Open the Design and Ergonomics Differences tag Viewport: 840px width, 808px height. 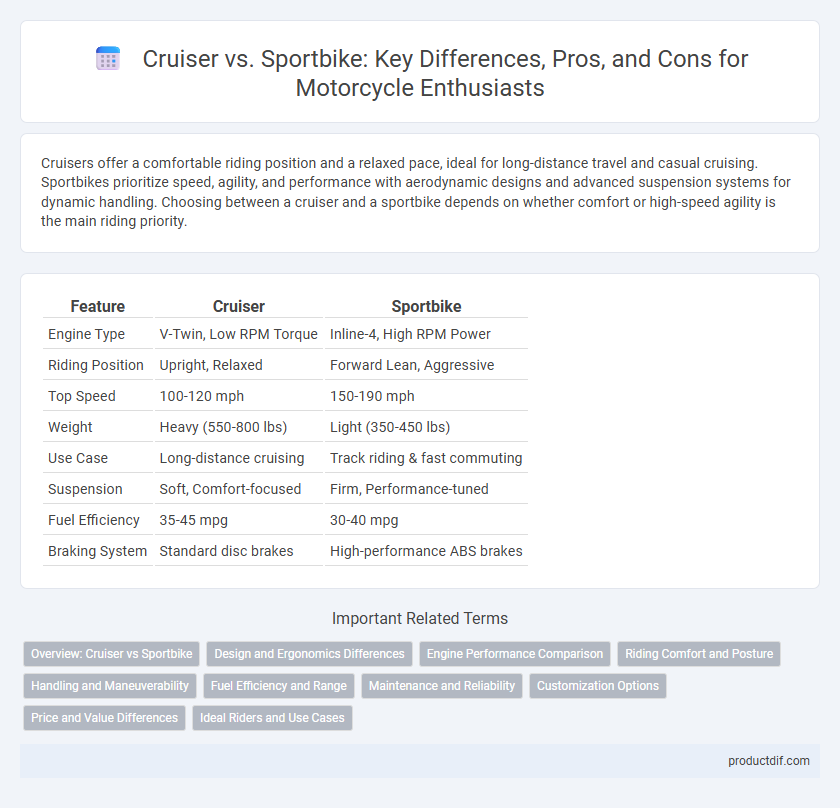[x=309, y=654]
